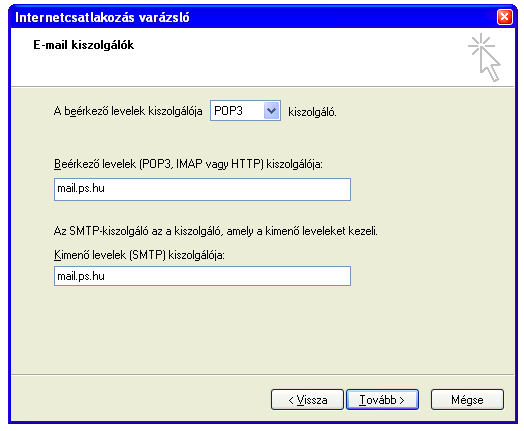Open the POP3 server type dropdown arrow

pyautogui.click(x=271, y=111)
